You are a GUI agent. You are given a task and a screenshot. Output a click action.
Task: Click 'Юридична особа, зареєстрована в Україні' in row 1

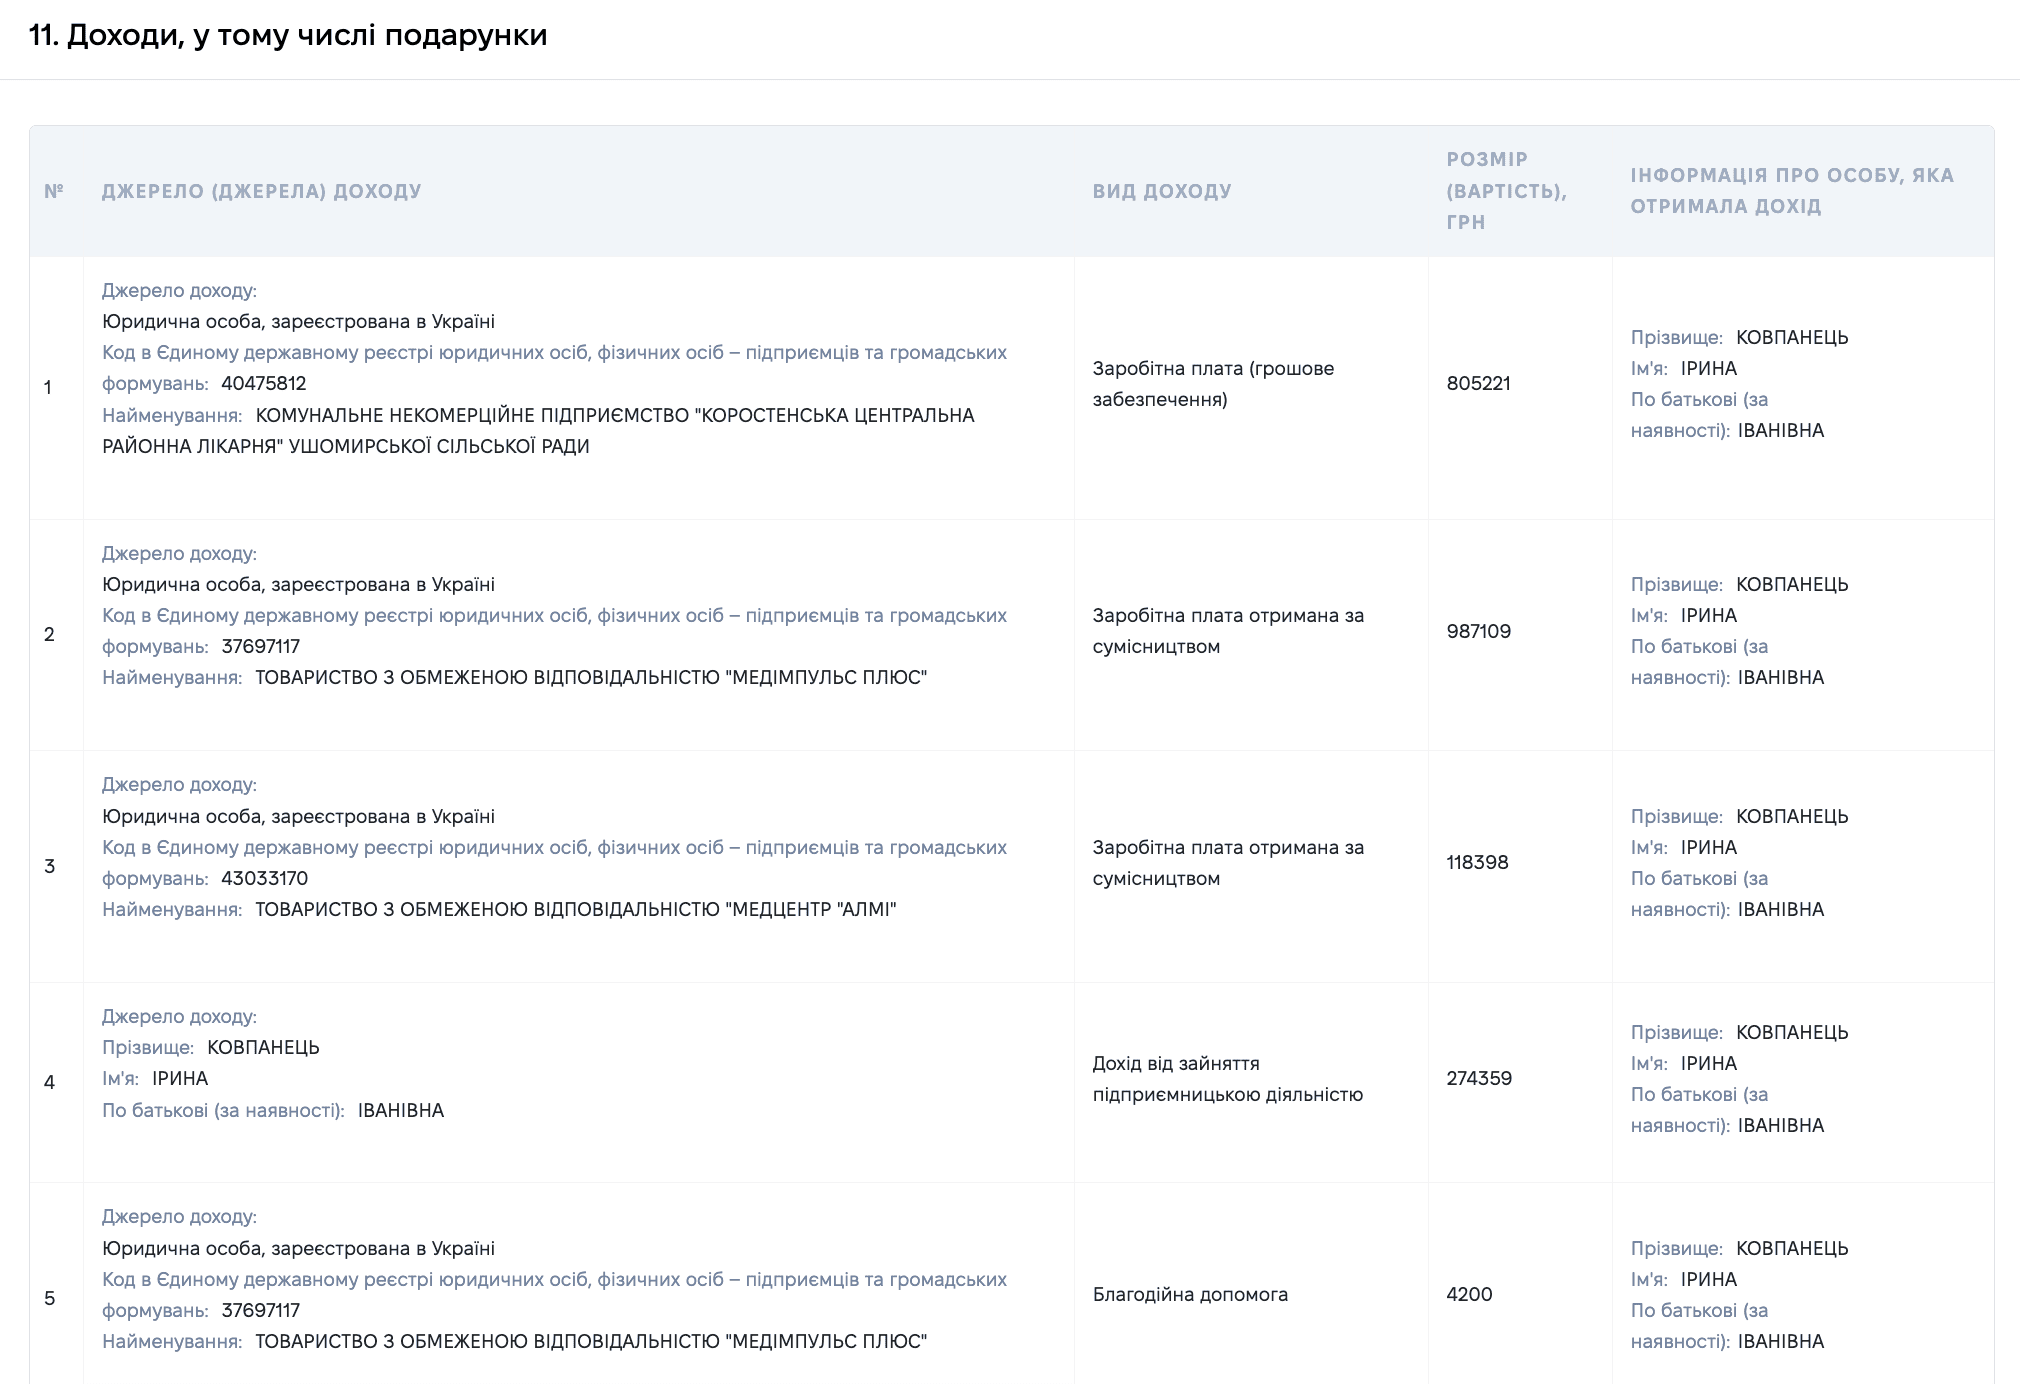point(298,322)
